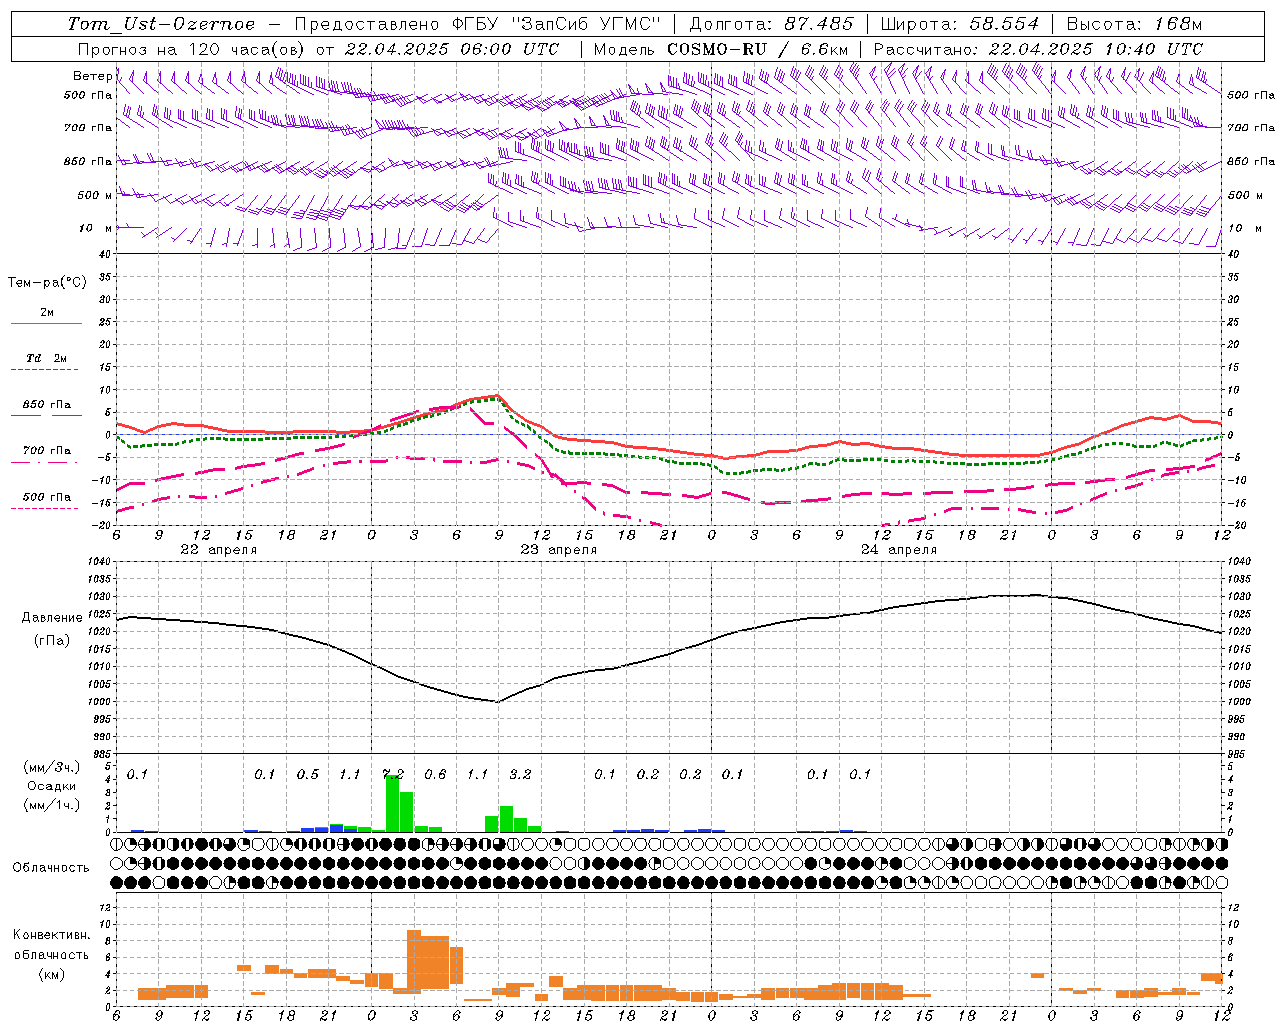The width and height of the screenshot is (1280, 1024).
Task: Click the model label COSMO-RU / 6.6км
Action: click(x=758, y=49)
